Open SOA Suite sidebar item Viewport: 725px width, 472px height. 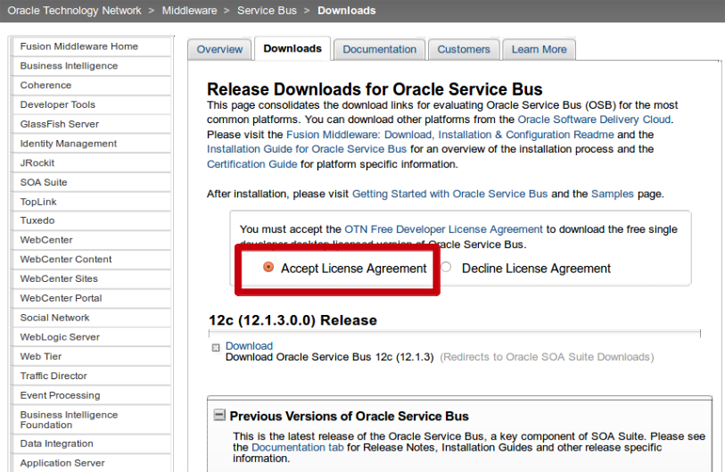pos(44,182)
